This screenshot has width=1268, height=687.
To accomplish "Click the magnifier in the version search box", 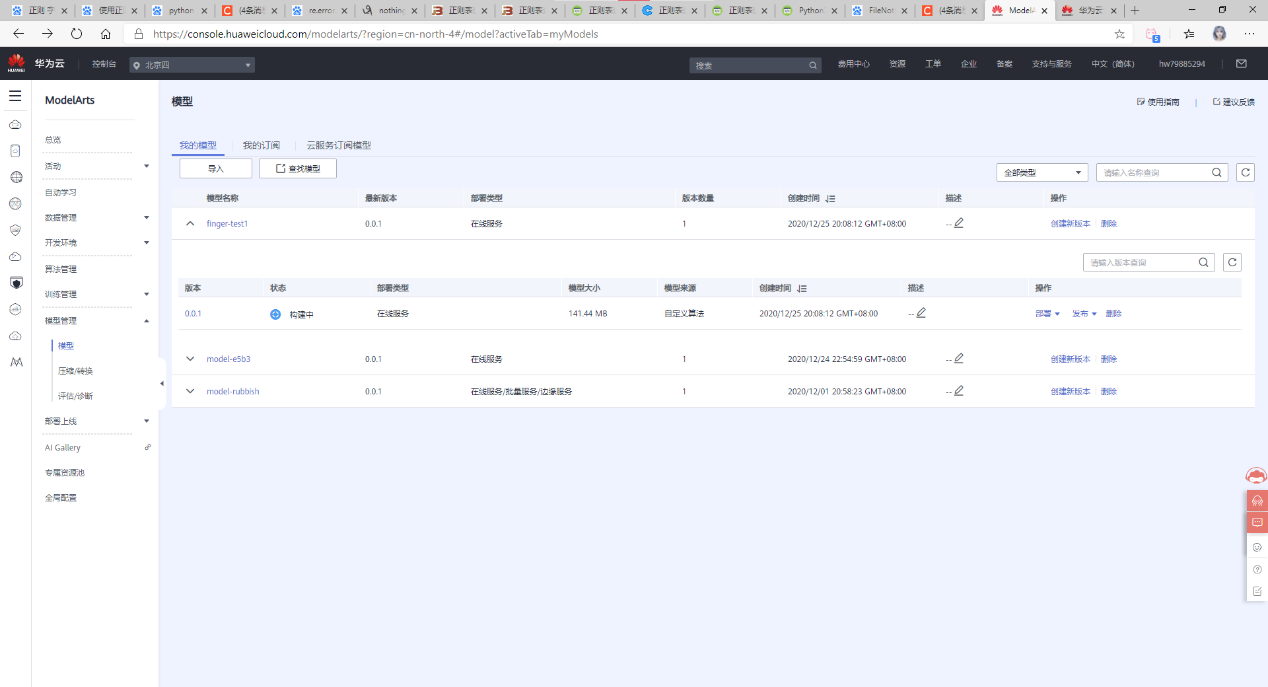I will pos(1204,262).
